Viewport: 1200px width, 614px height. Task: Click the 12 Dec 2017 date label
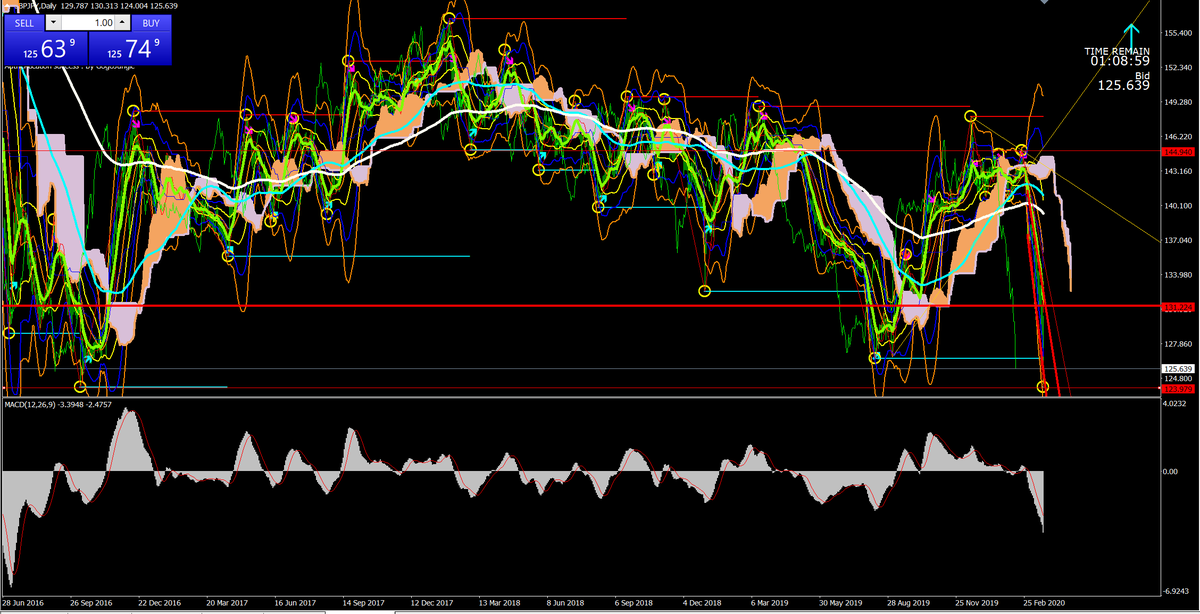tap(431, 604)
